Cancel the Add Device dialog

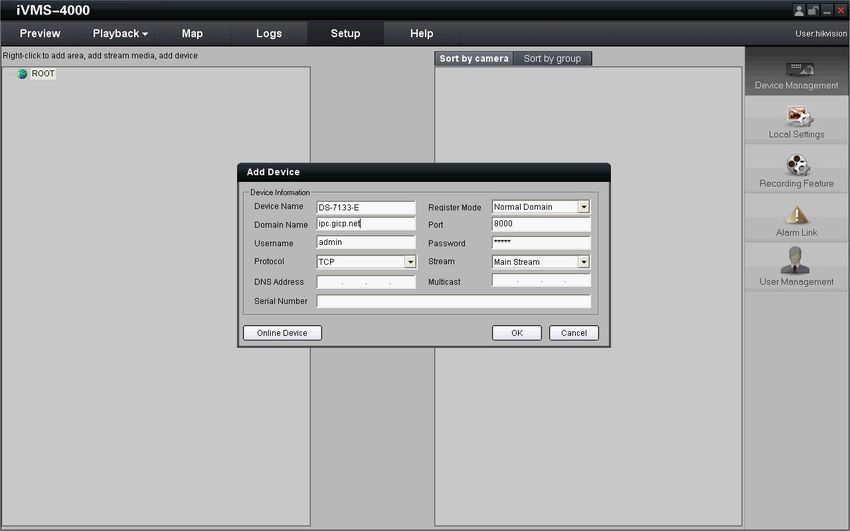574,333
